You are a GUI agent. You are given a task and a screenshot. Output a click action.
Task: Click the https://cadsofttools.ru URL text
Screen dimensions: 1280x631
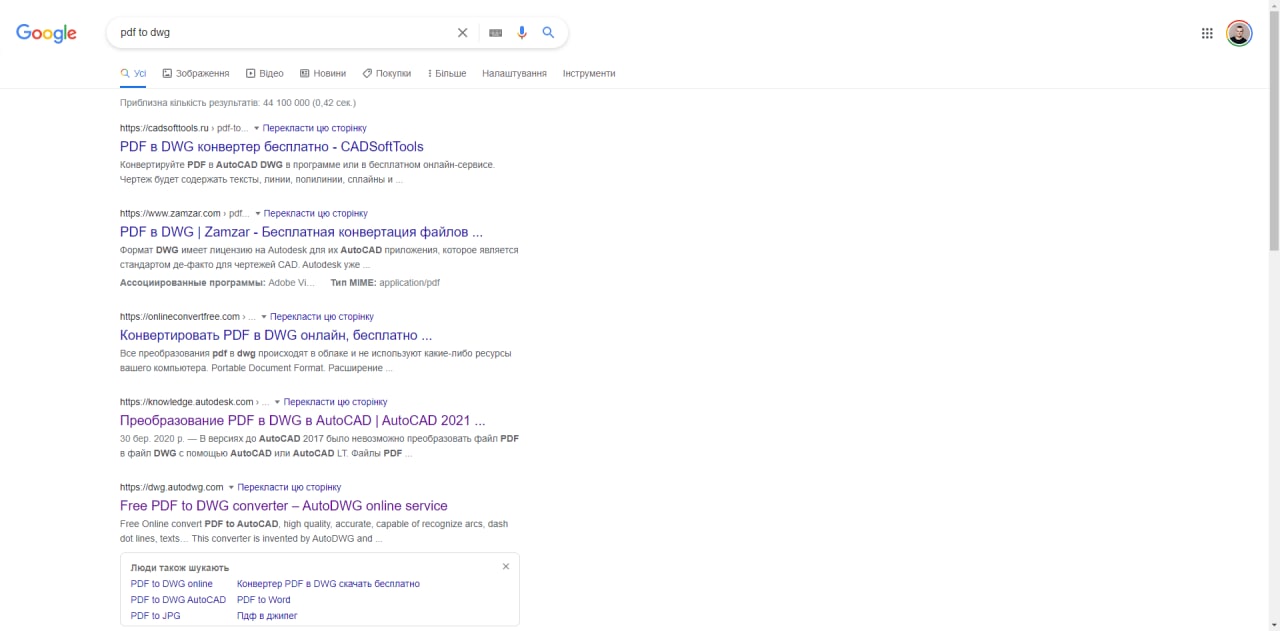[x=164, y=128]
